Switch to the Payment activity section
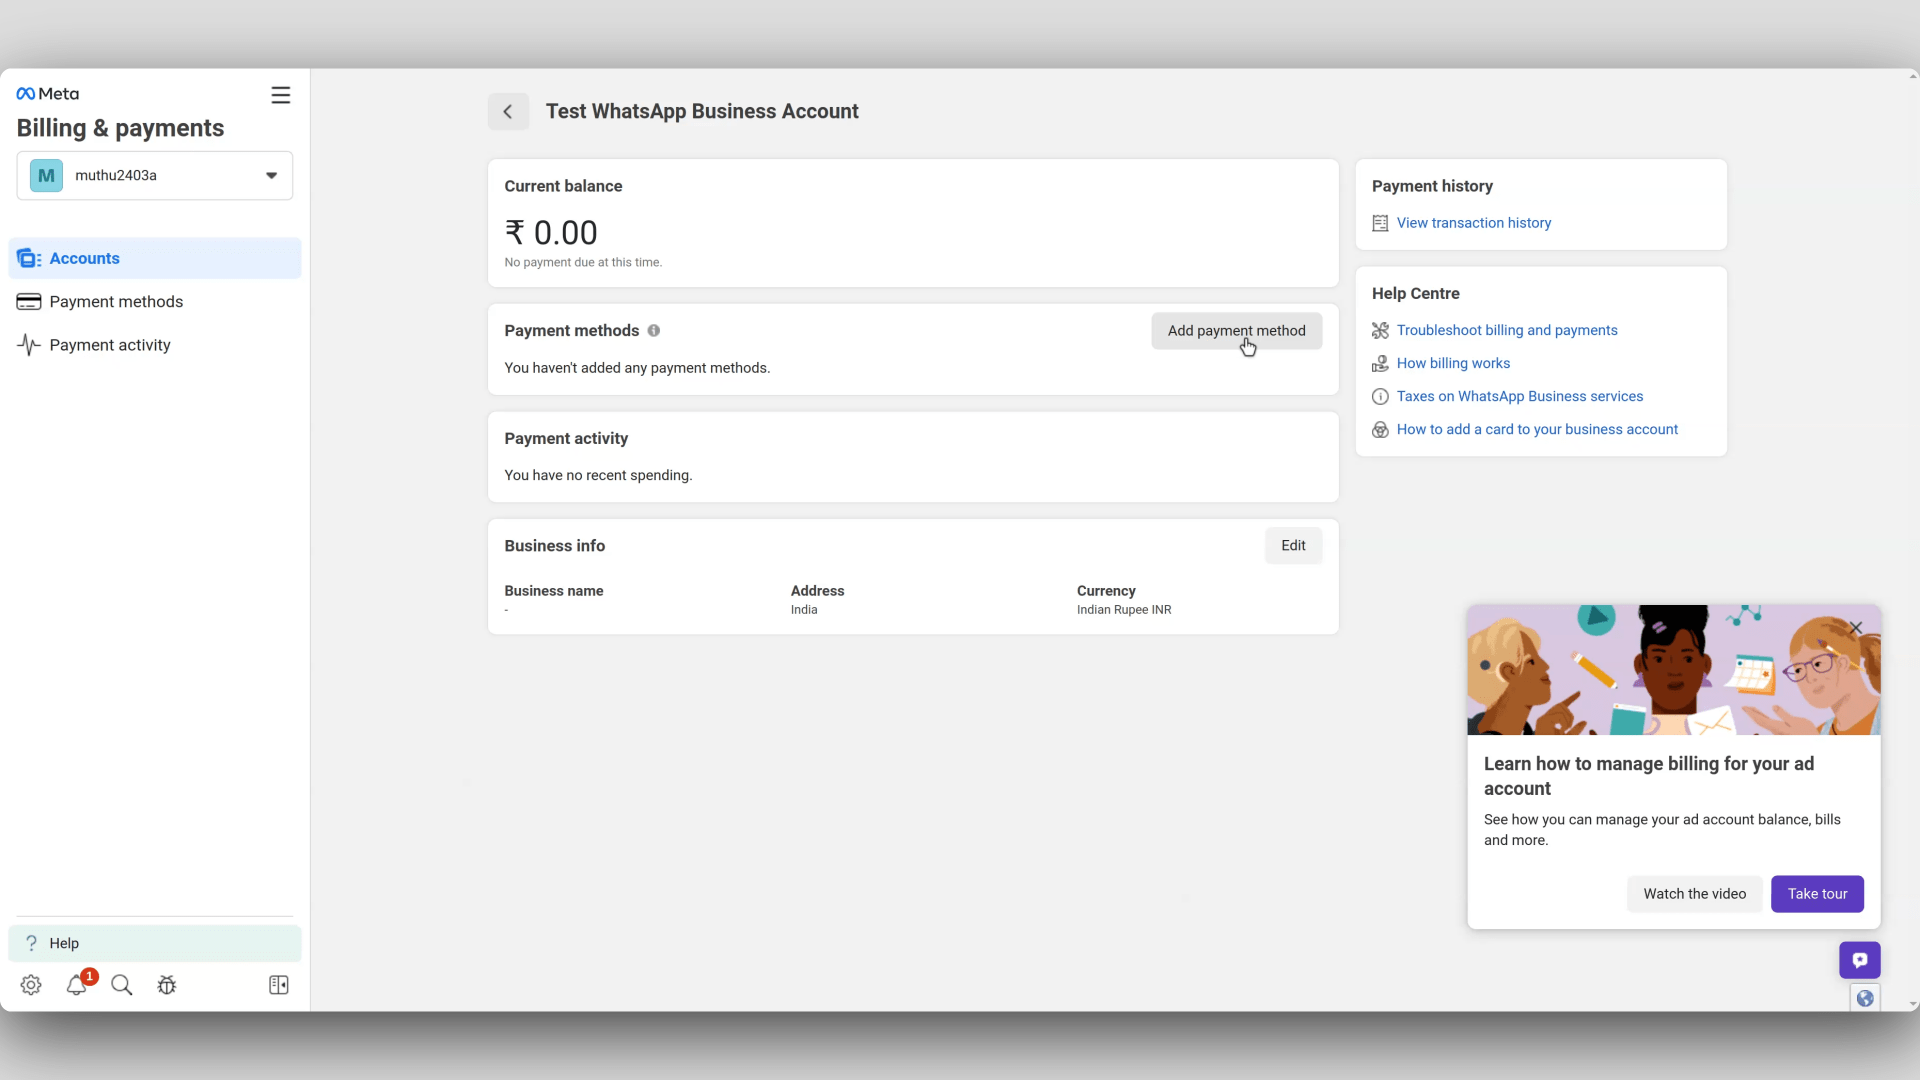 click(x=107, y=345)
